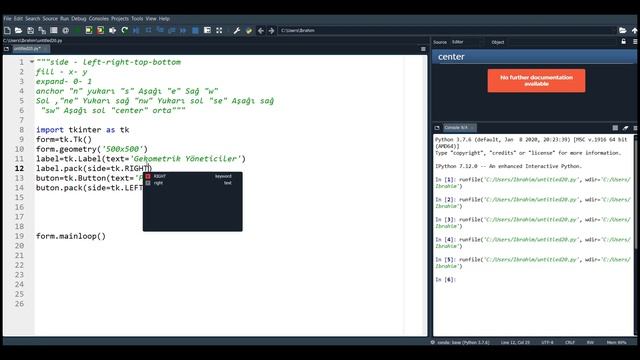Click the In [6] console prompt
640x360 pixels.
click(445, 280)
